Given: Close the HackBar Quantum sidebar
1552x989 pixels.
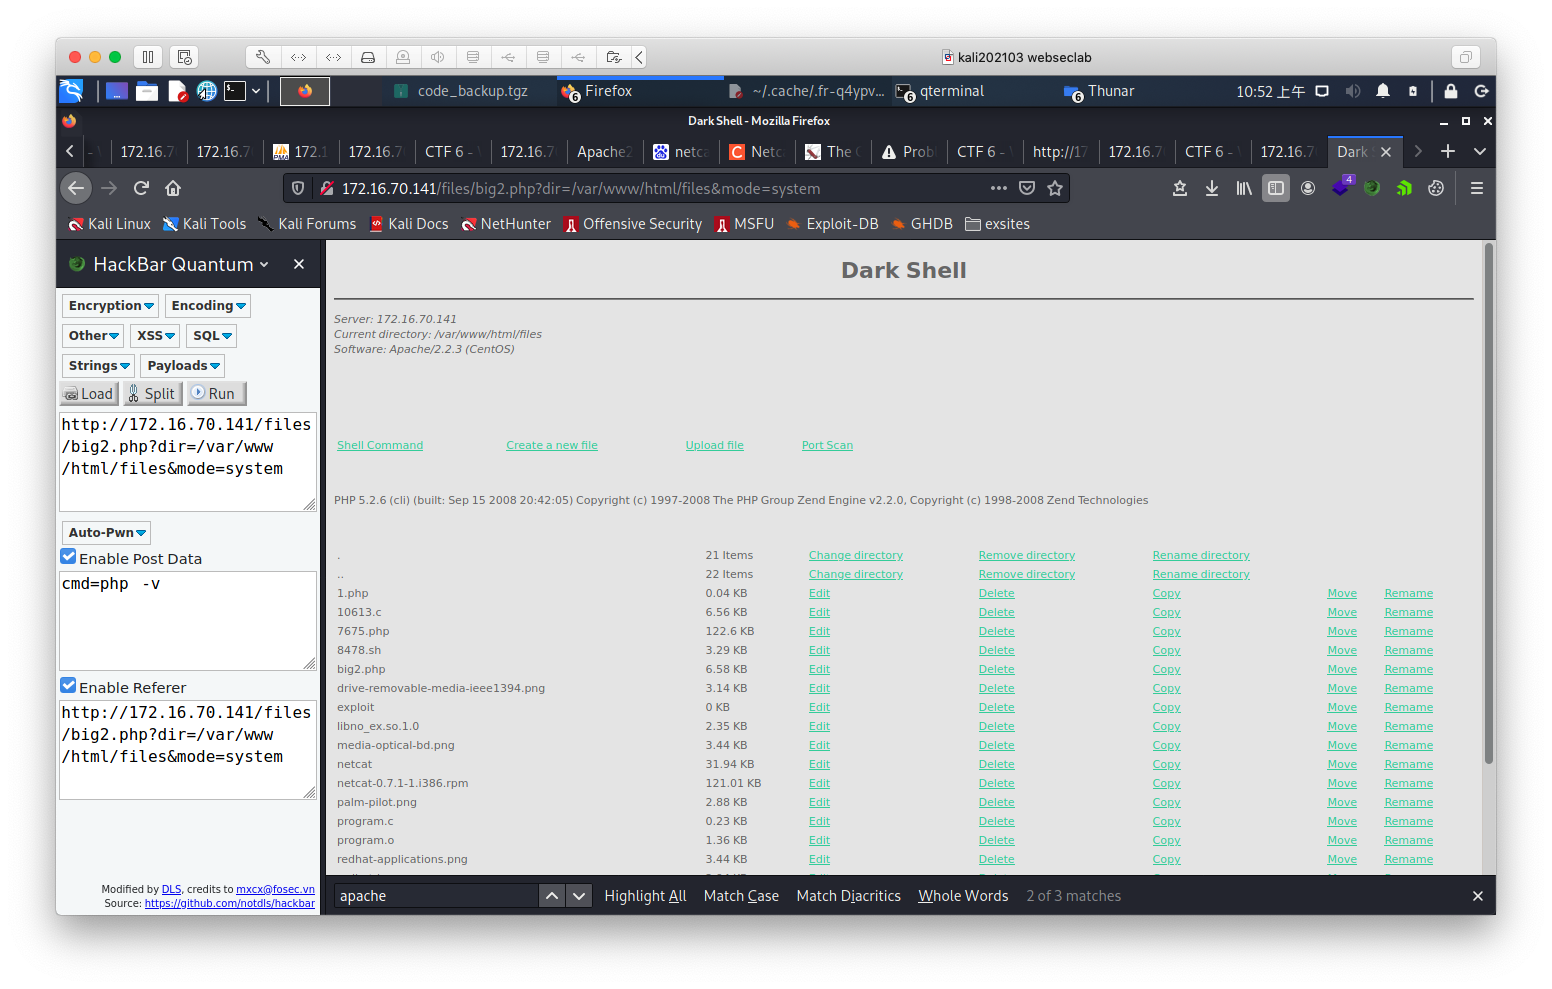Looking at the screenshot, I should coord(298,264).
